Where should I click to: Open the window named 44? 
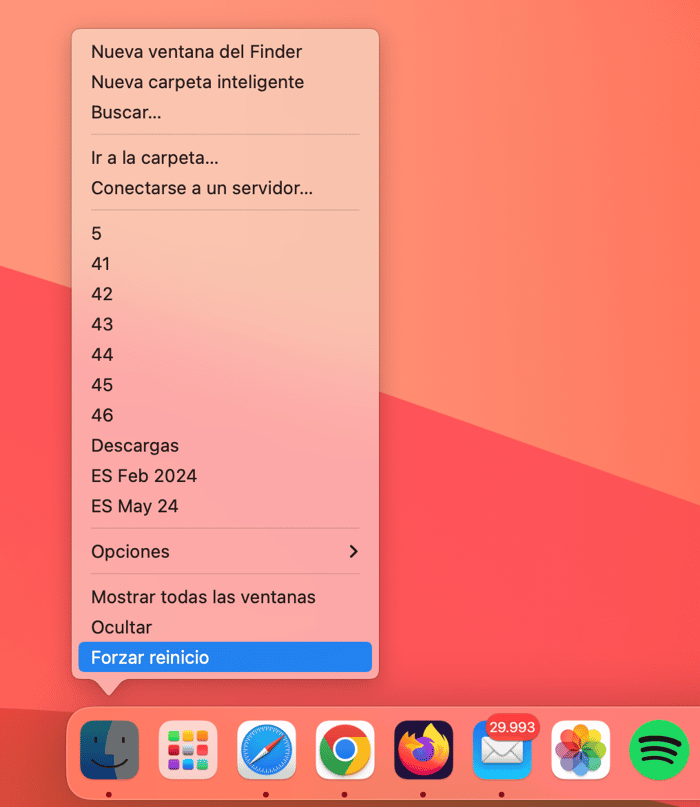tap(225, 355)
